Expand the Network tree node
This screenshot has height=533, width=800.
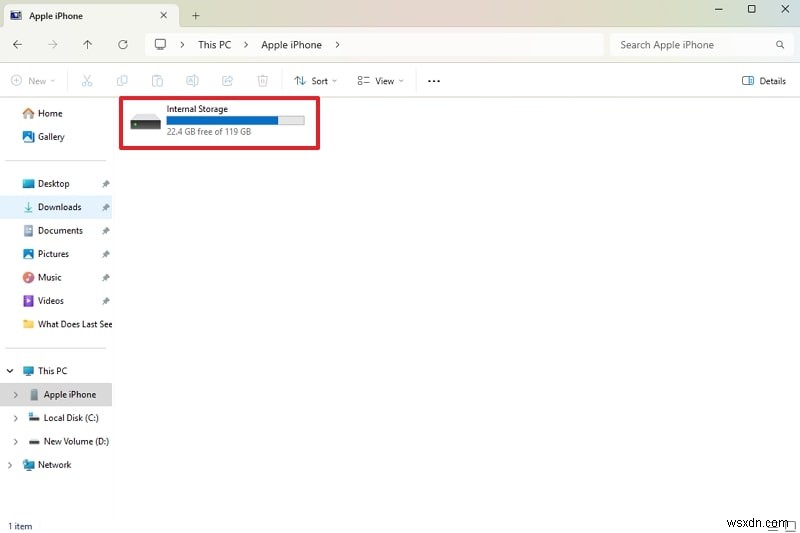tap(10, 465)
